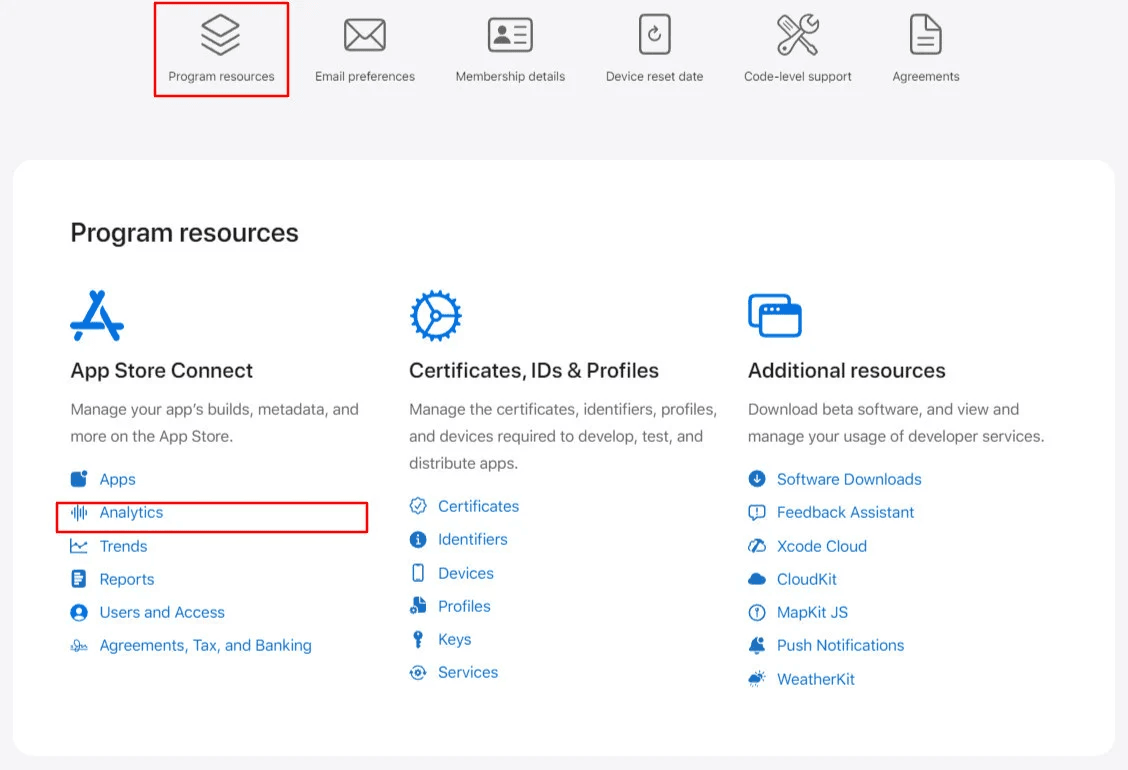The width and height of the screenshot is (1128, 770).
Task: Click the Program resources stack icon
Action: (x=220, y=35)
